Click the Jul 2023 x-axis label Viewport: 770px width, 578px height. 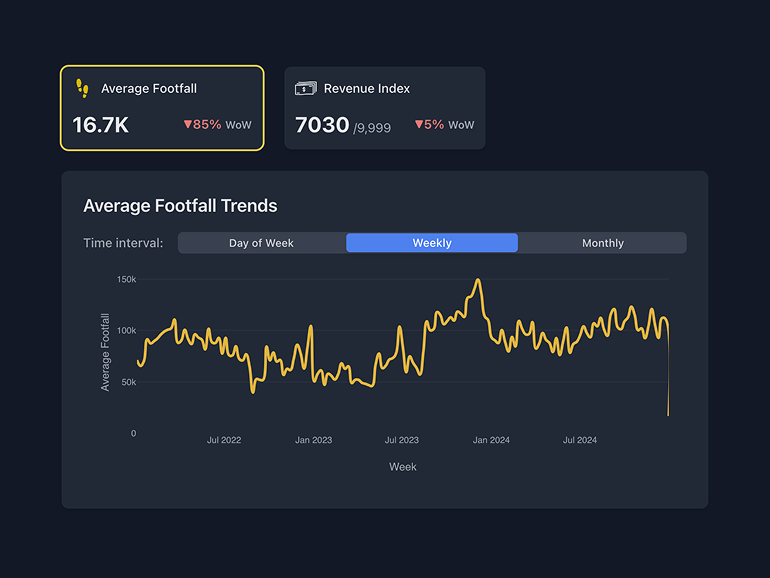point(402,440)
